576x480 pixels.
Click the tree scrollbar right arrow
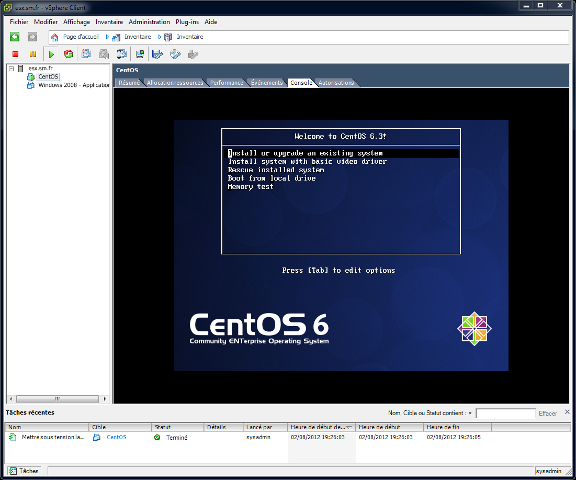[x=105, y=399]
